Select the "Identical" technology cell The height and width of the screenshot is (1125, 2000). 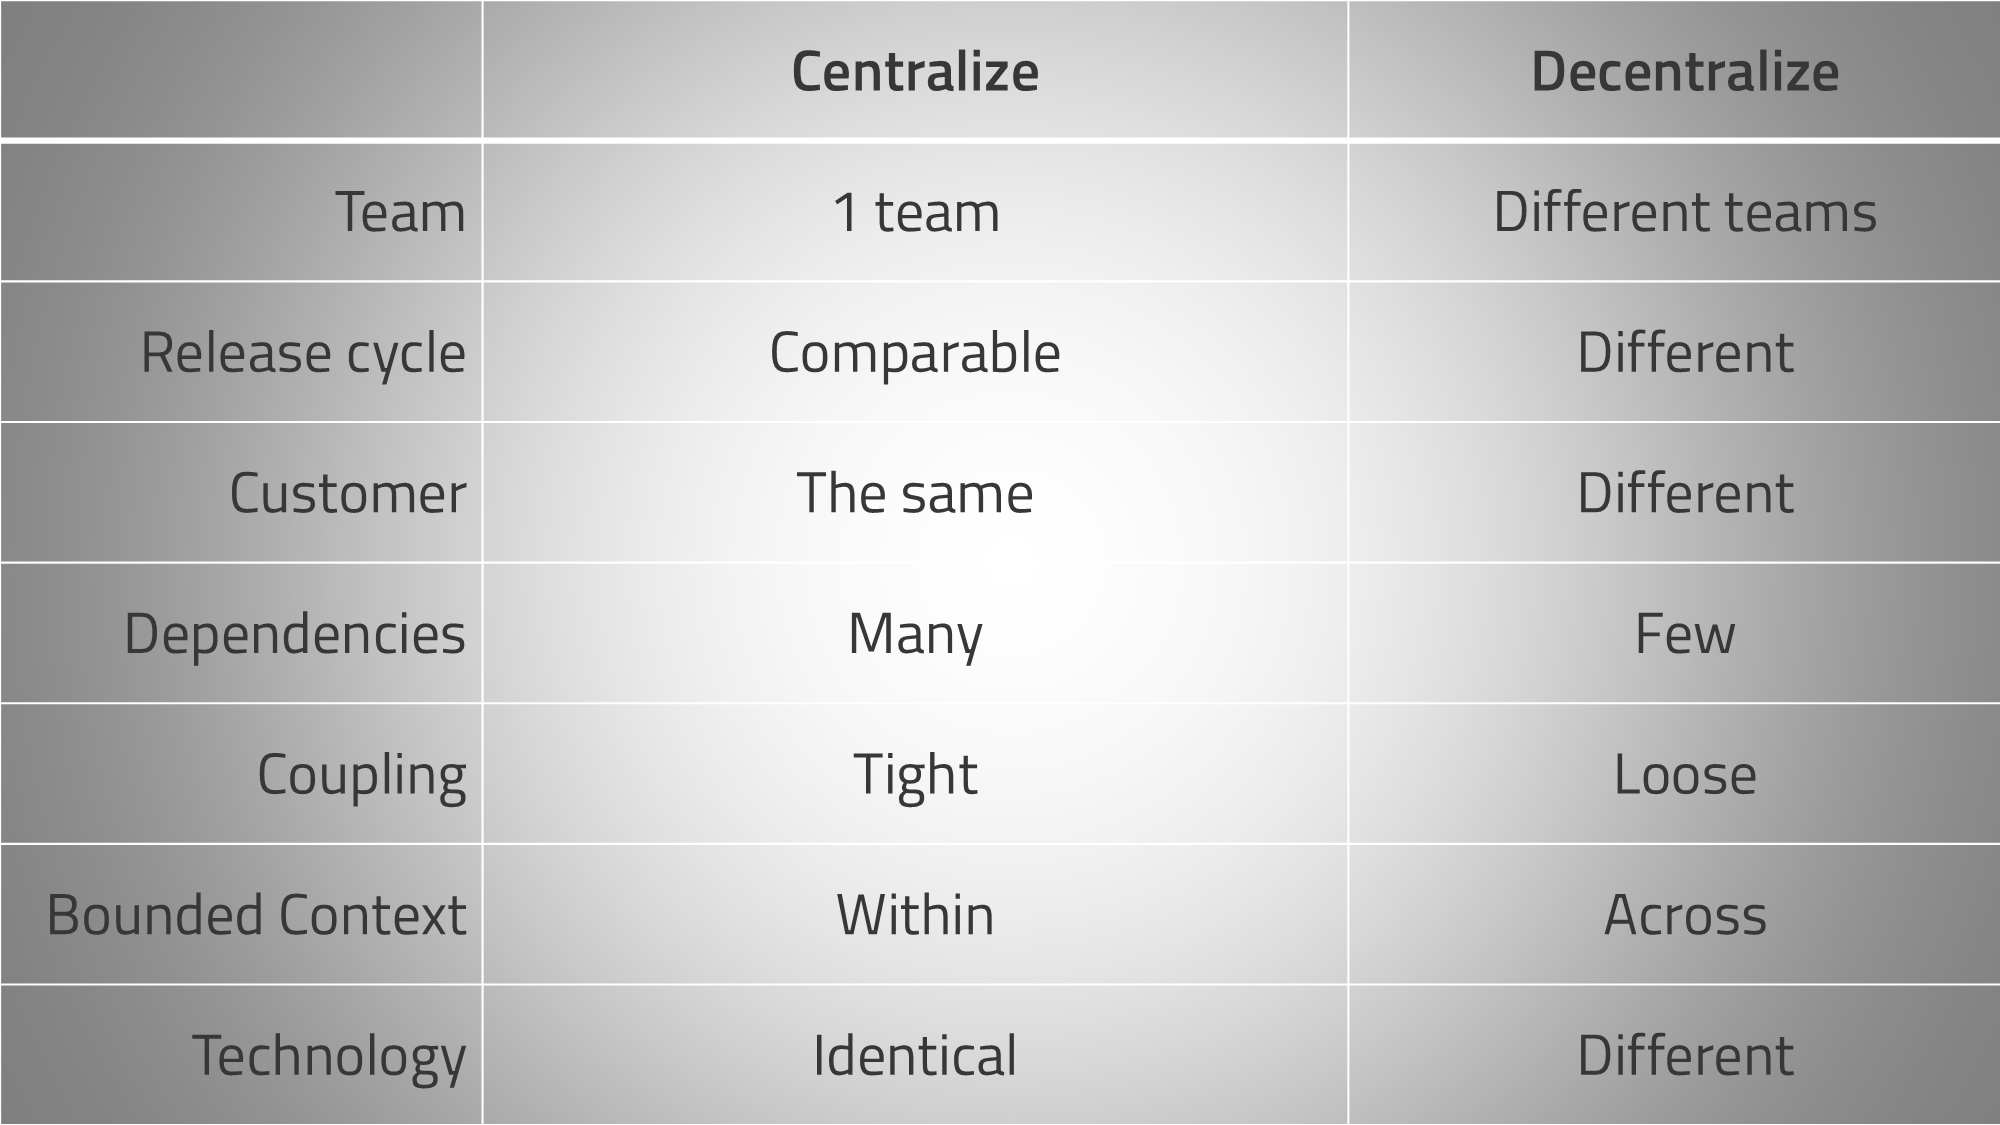tap(915, 1056)
